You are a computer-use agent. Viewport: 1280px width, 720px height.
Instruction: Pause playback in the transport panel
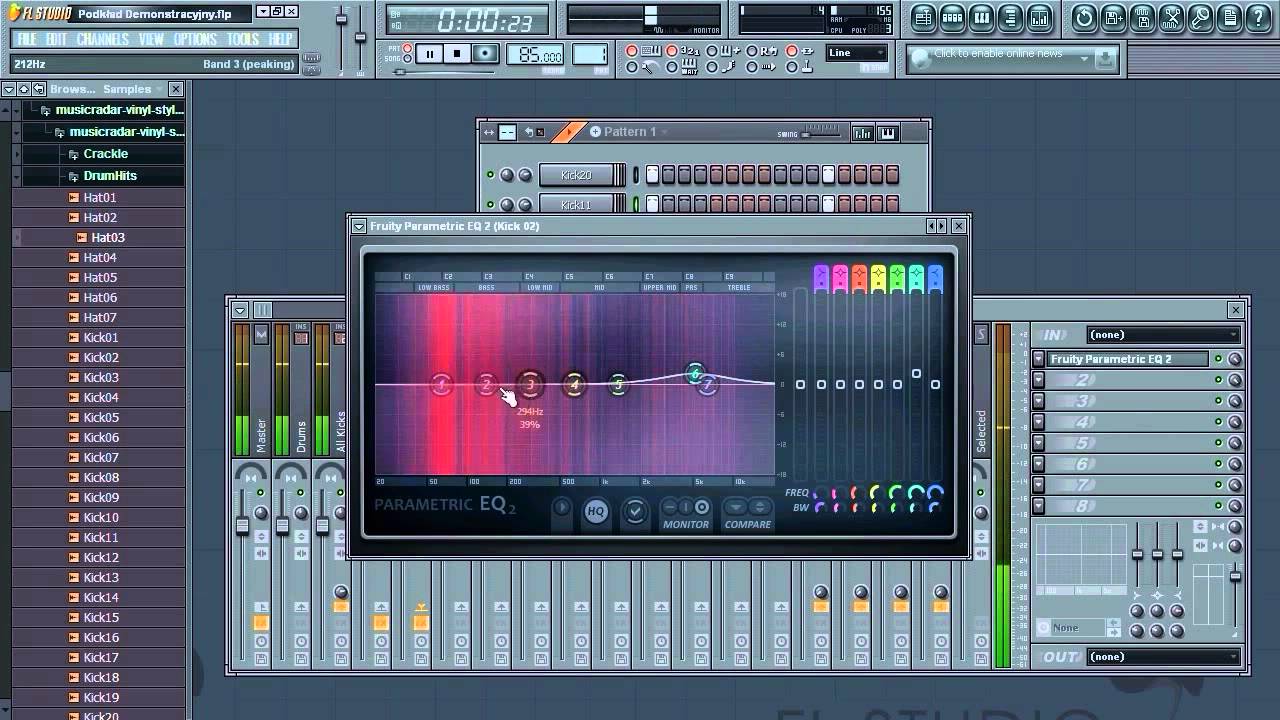tap(429, 54)
